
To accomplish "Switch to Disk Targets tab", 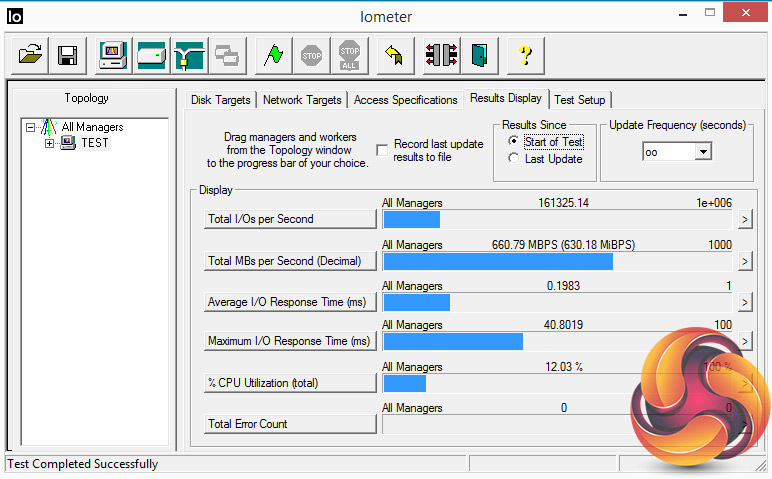I will click(x=221, y=100).
